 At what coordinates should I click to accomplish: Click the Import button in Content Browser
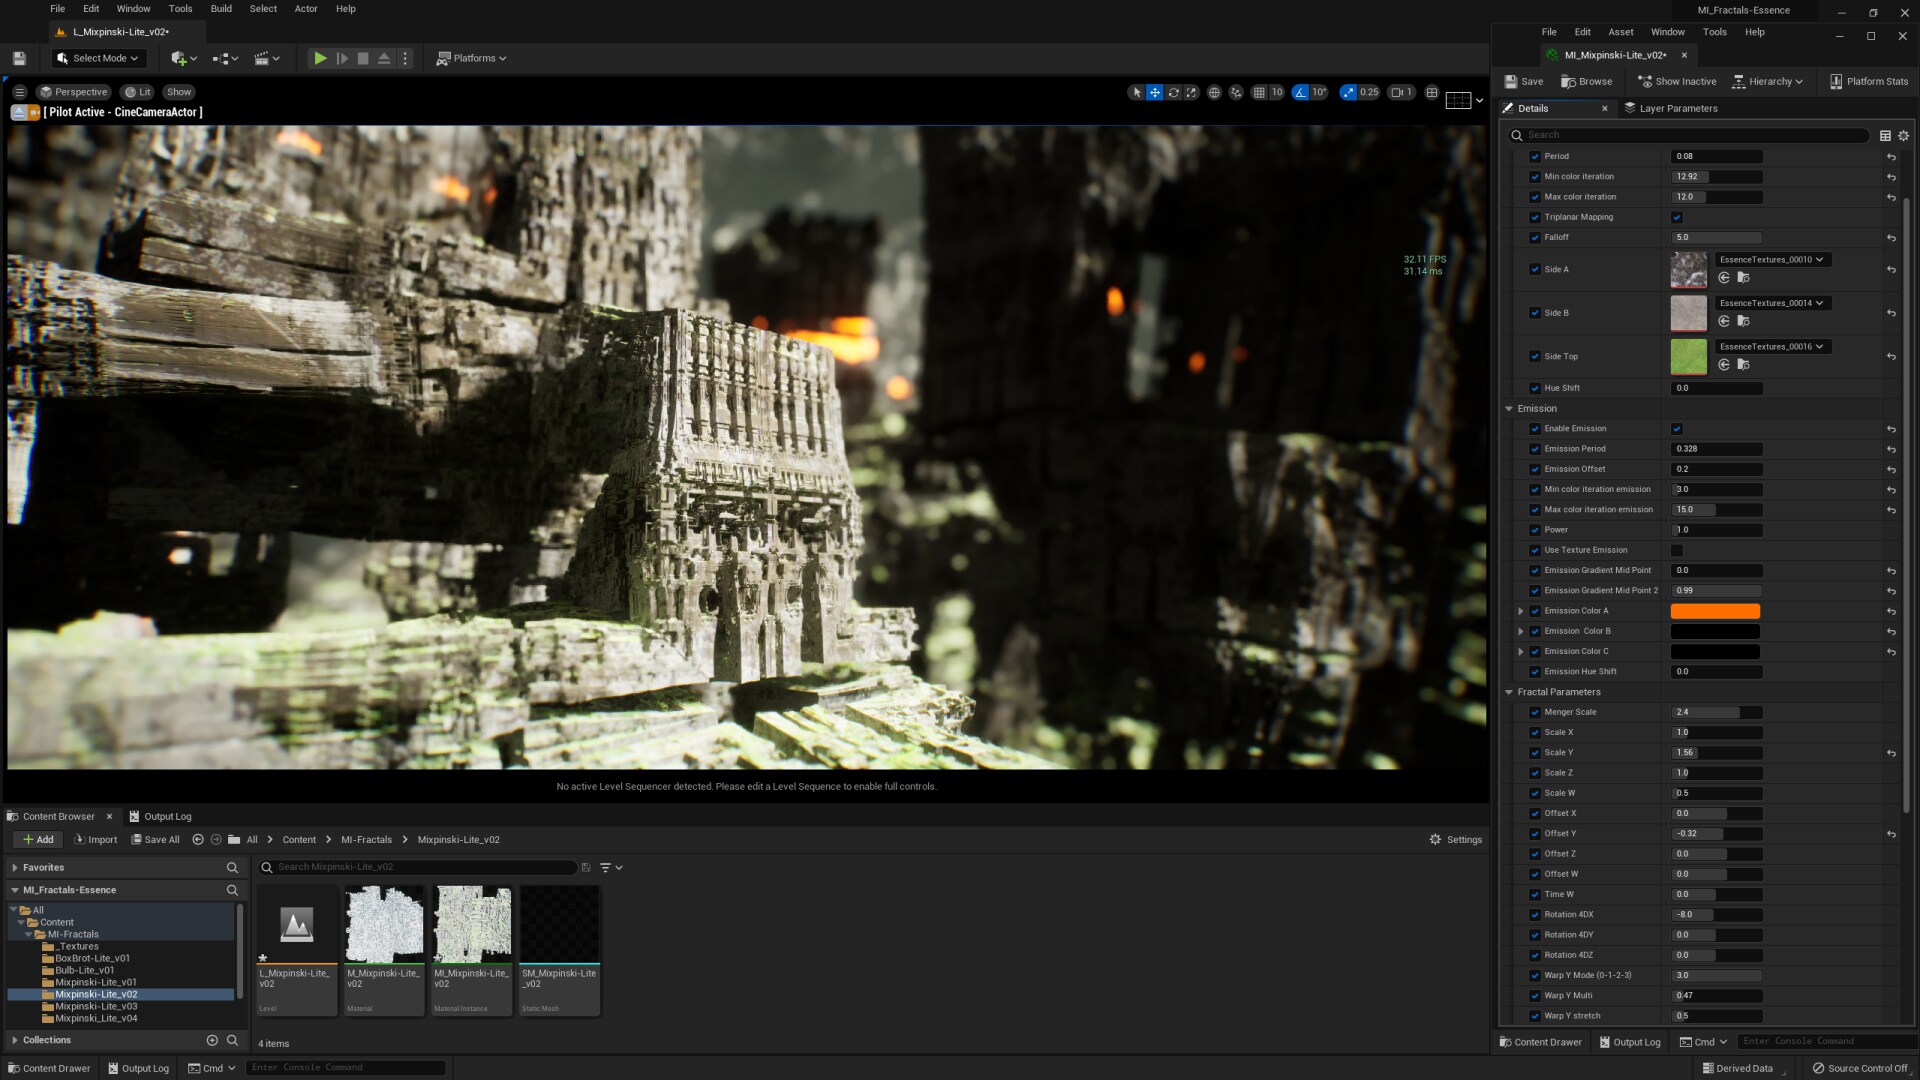pyautogui.click(x=95, y=840)
